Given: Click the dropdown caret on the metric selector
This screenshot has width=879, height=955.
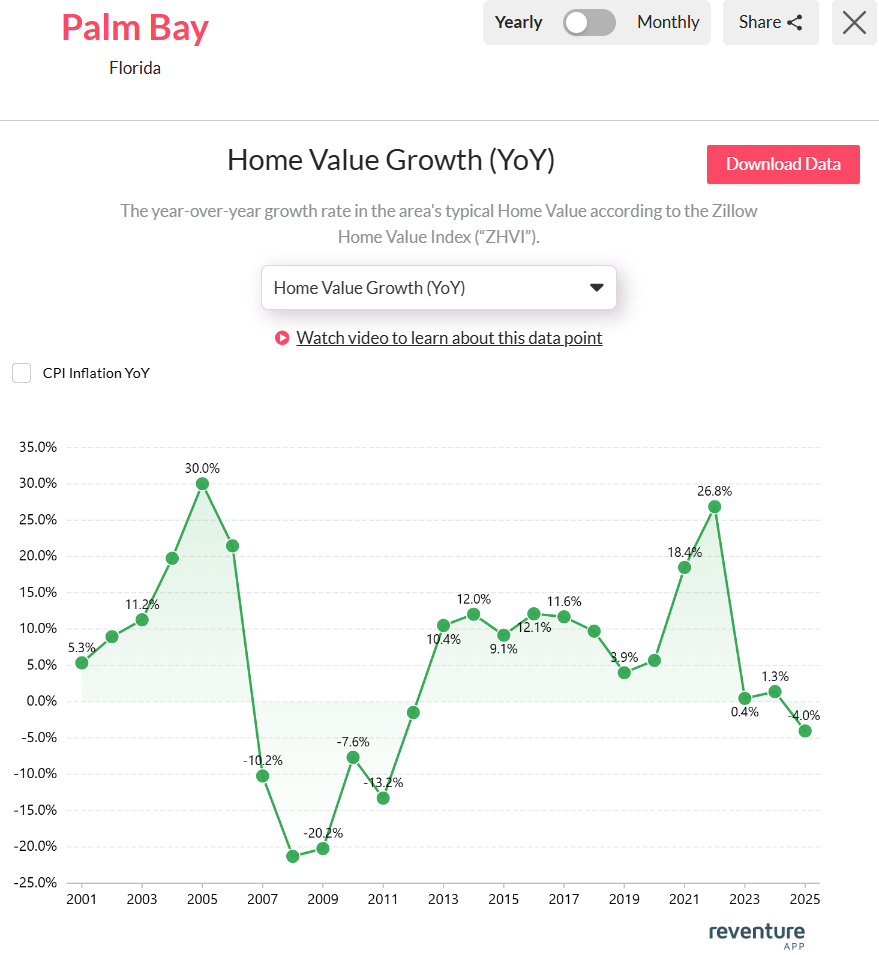Looking at the screenshot, I should pyautogui.click(x=597, y=287).
